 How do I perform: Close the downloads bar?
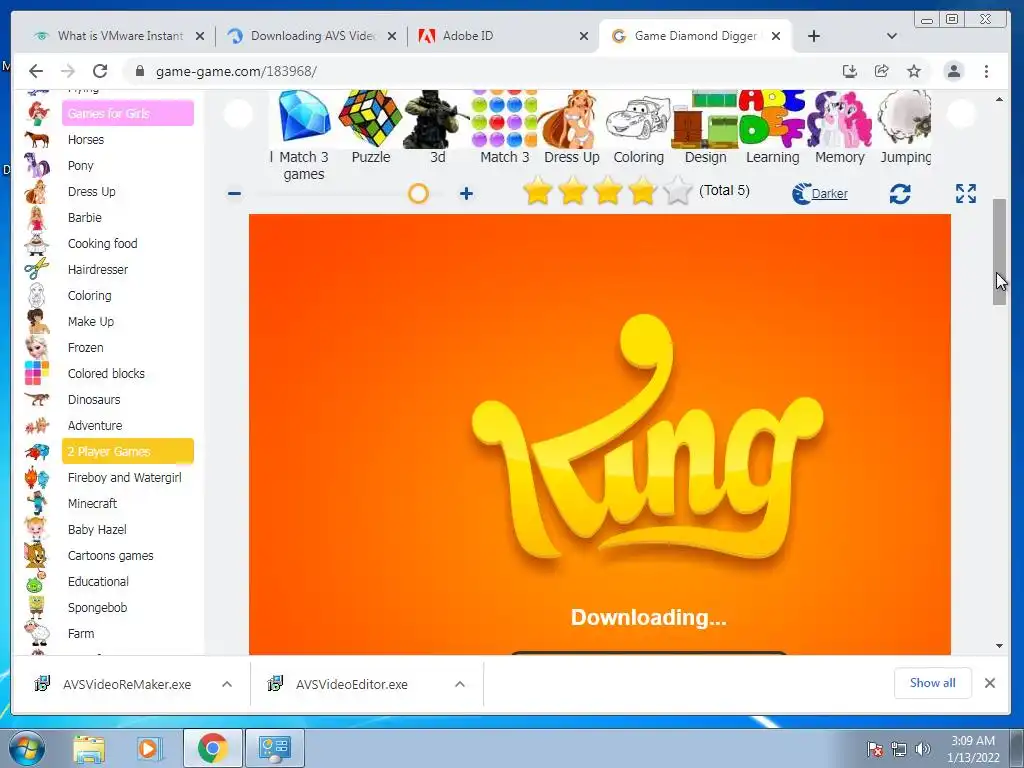(990, 683)
